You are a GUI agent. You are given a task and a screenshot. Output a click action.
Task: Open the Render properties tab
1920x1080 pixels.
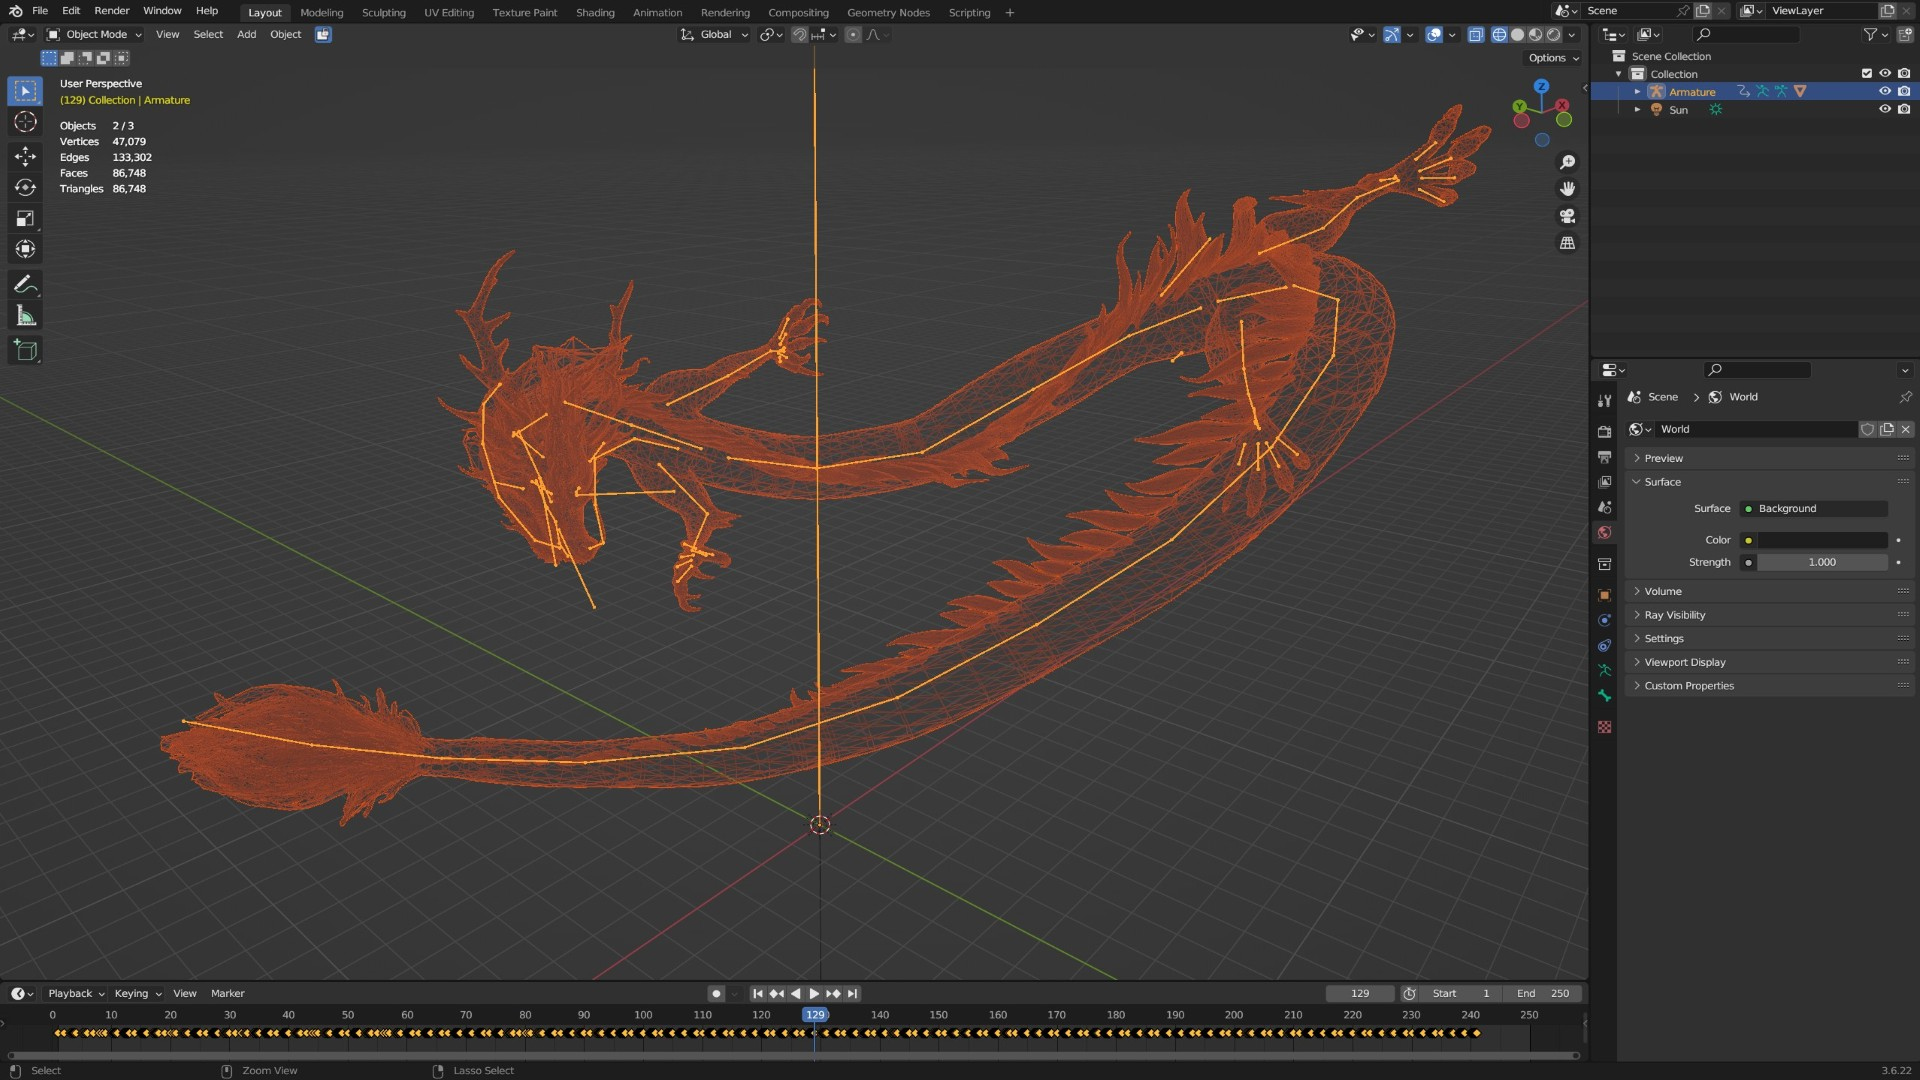coord(1604,432)
